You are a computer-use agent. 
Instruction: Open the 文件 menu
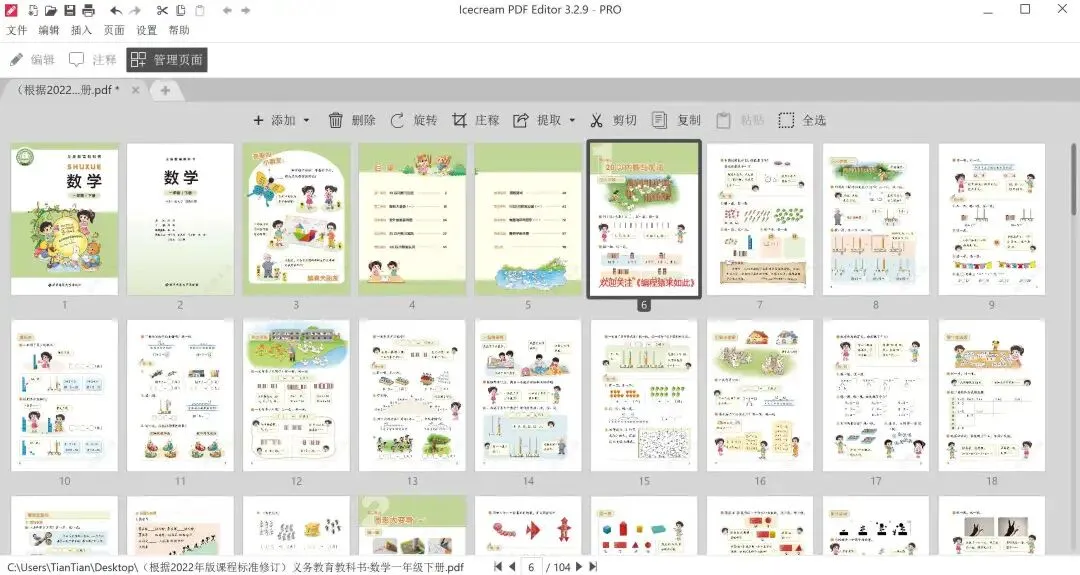(17, 30)
